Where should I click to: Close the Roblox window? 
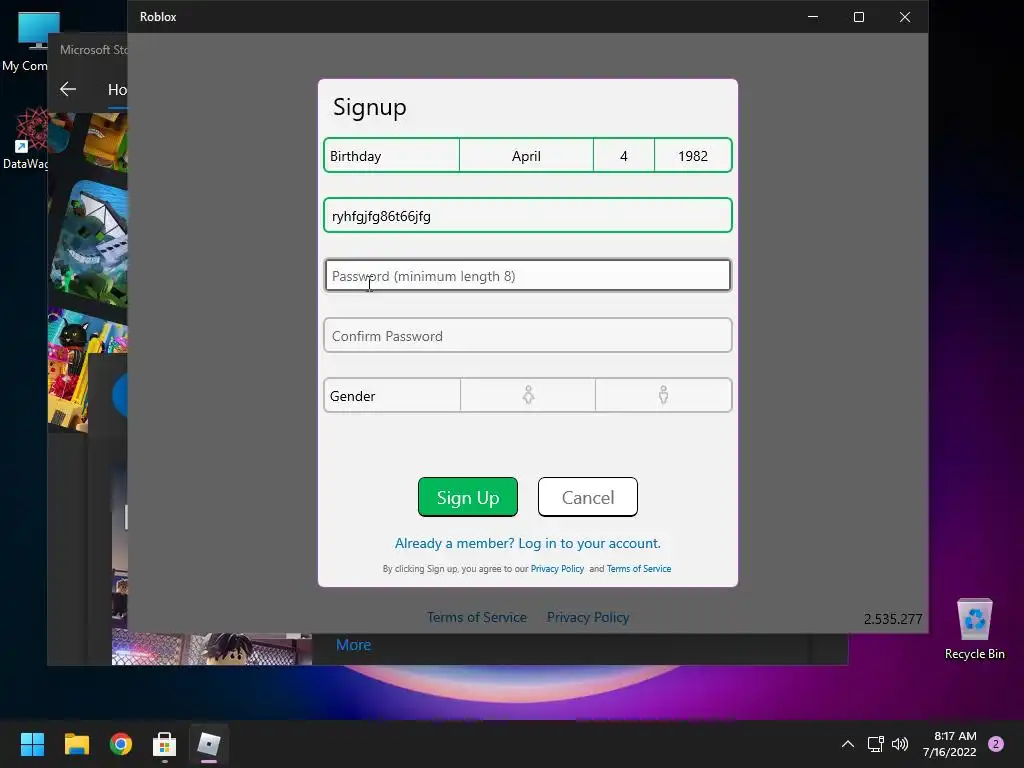[x=904, y=17]
